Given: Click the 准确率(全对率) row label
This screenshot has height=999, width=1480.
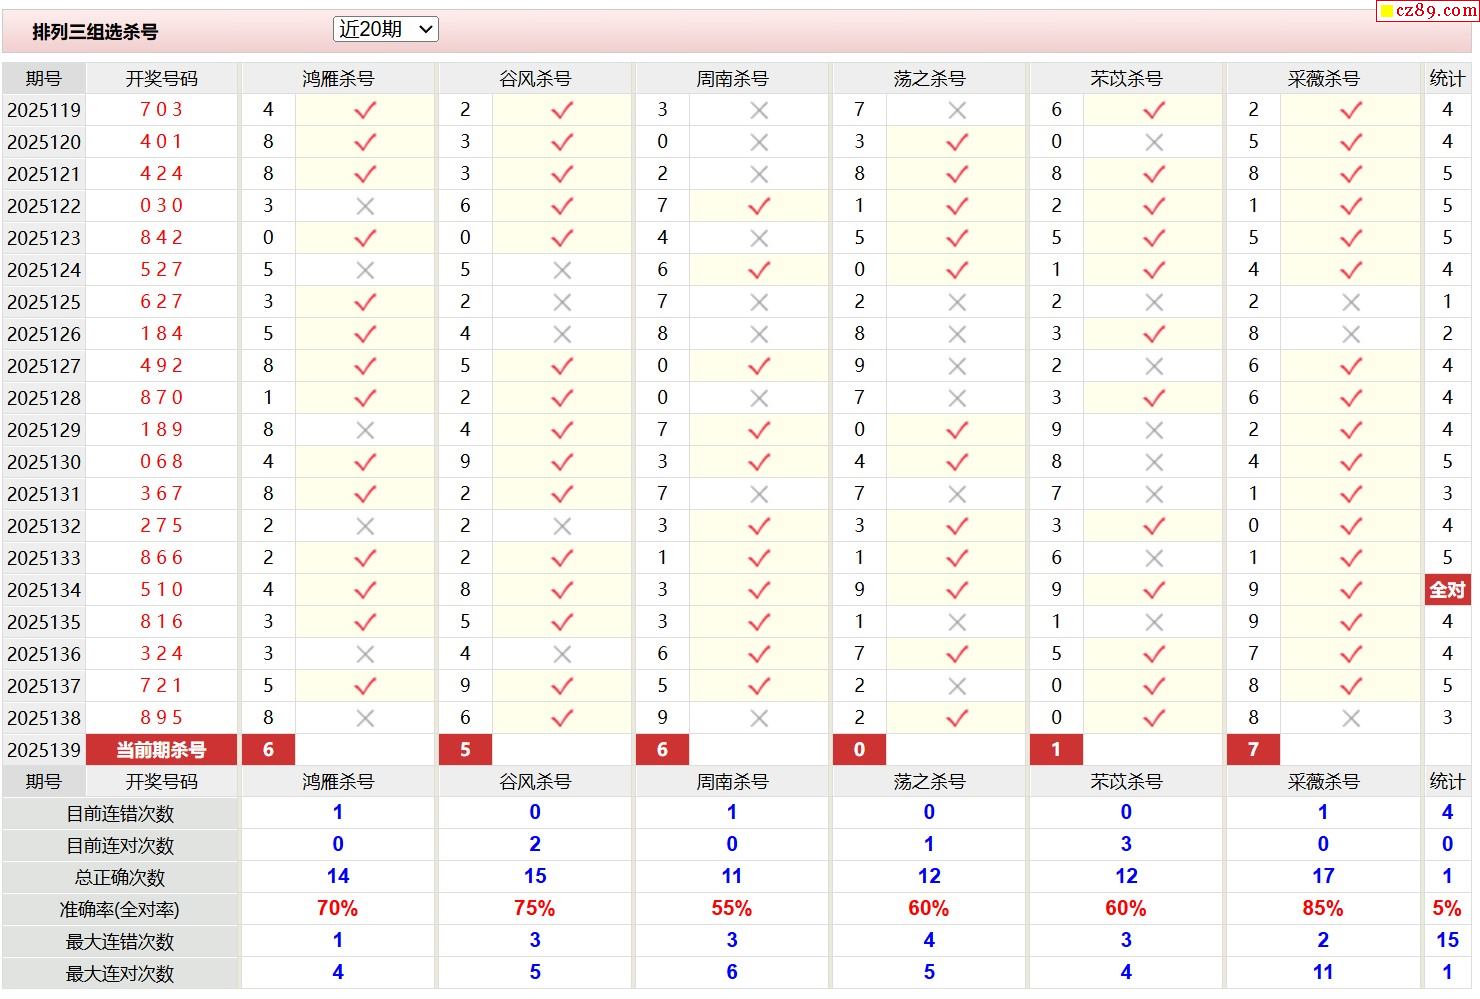Looking at the screenshot, I should (x=120, y=910).
